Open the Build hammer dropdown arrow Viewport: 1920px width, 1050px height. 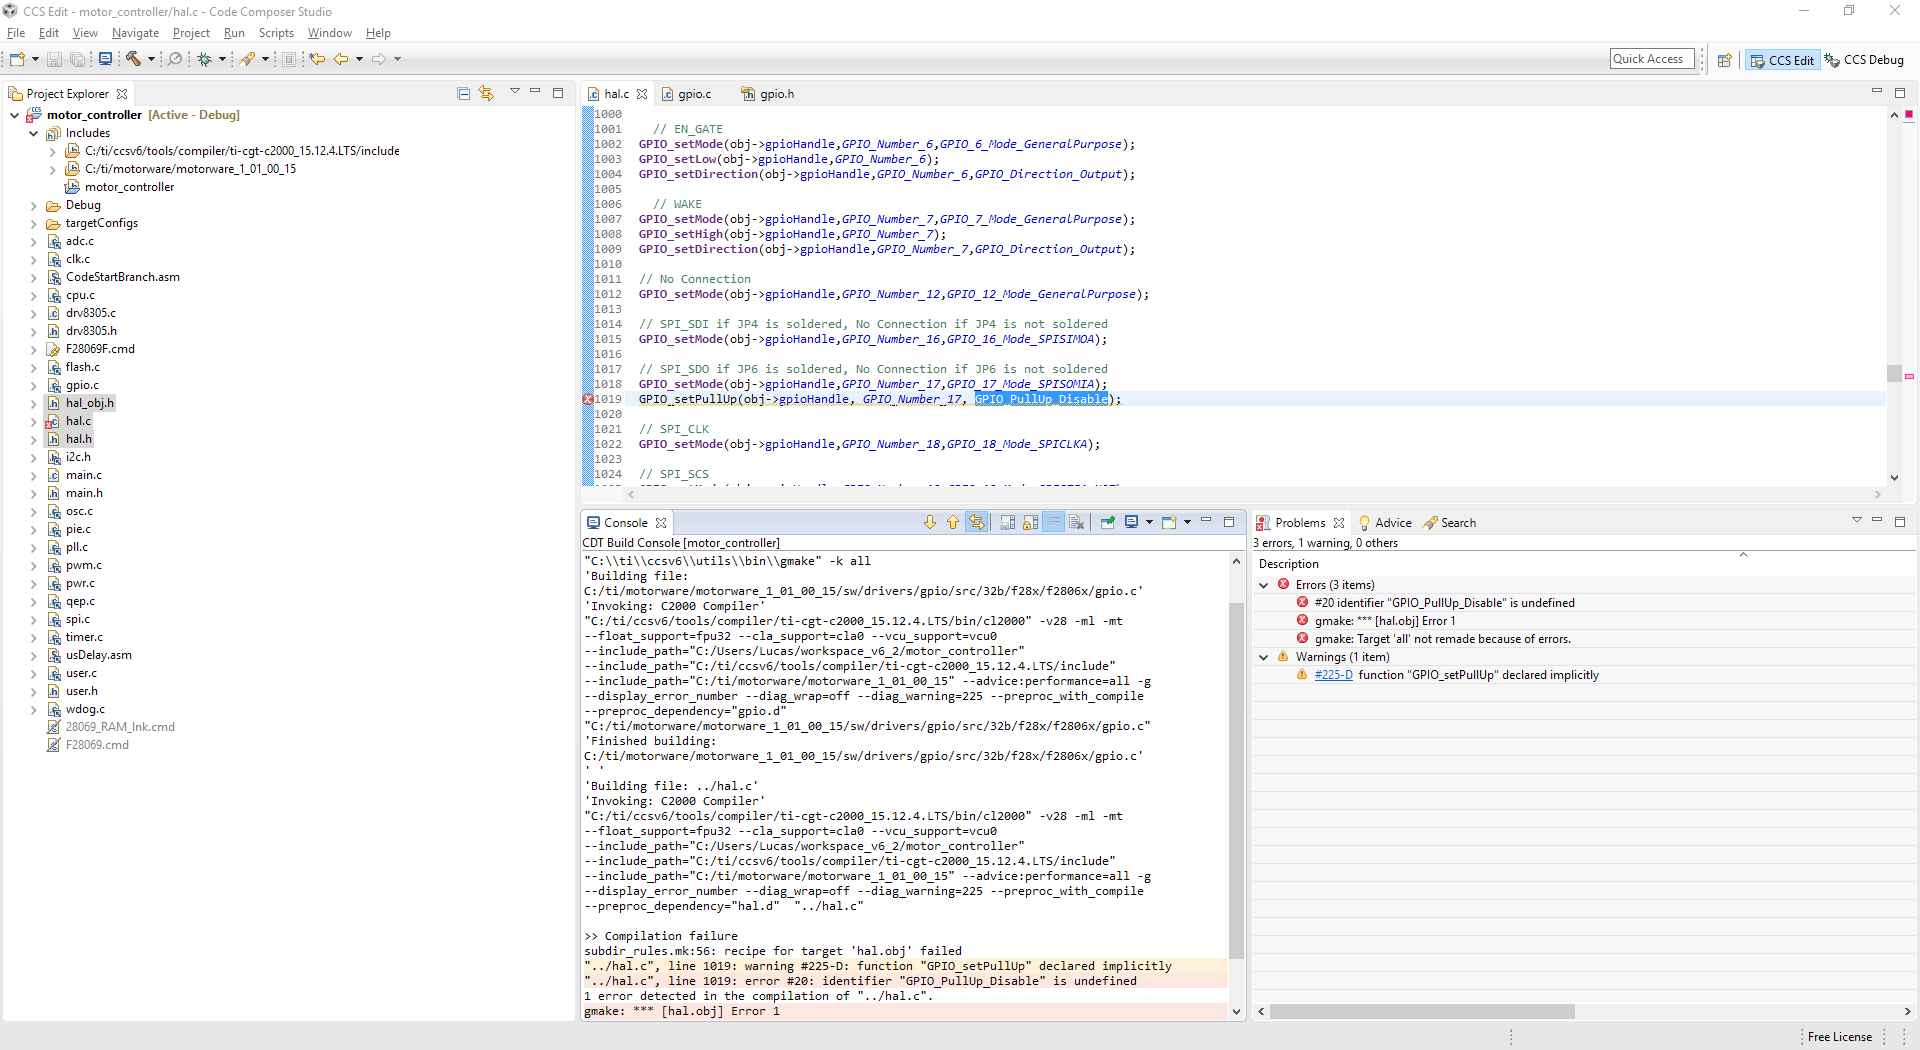(x=151, y=59)
